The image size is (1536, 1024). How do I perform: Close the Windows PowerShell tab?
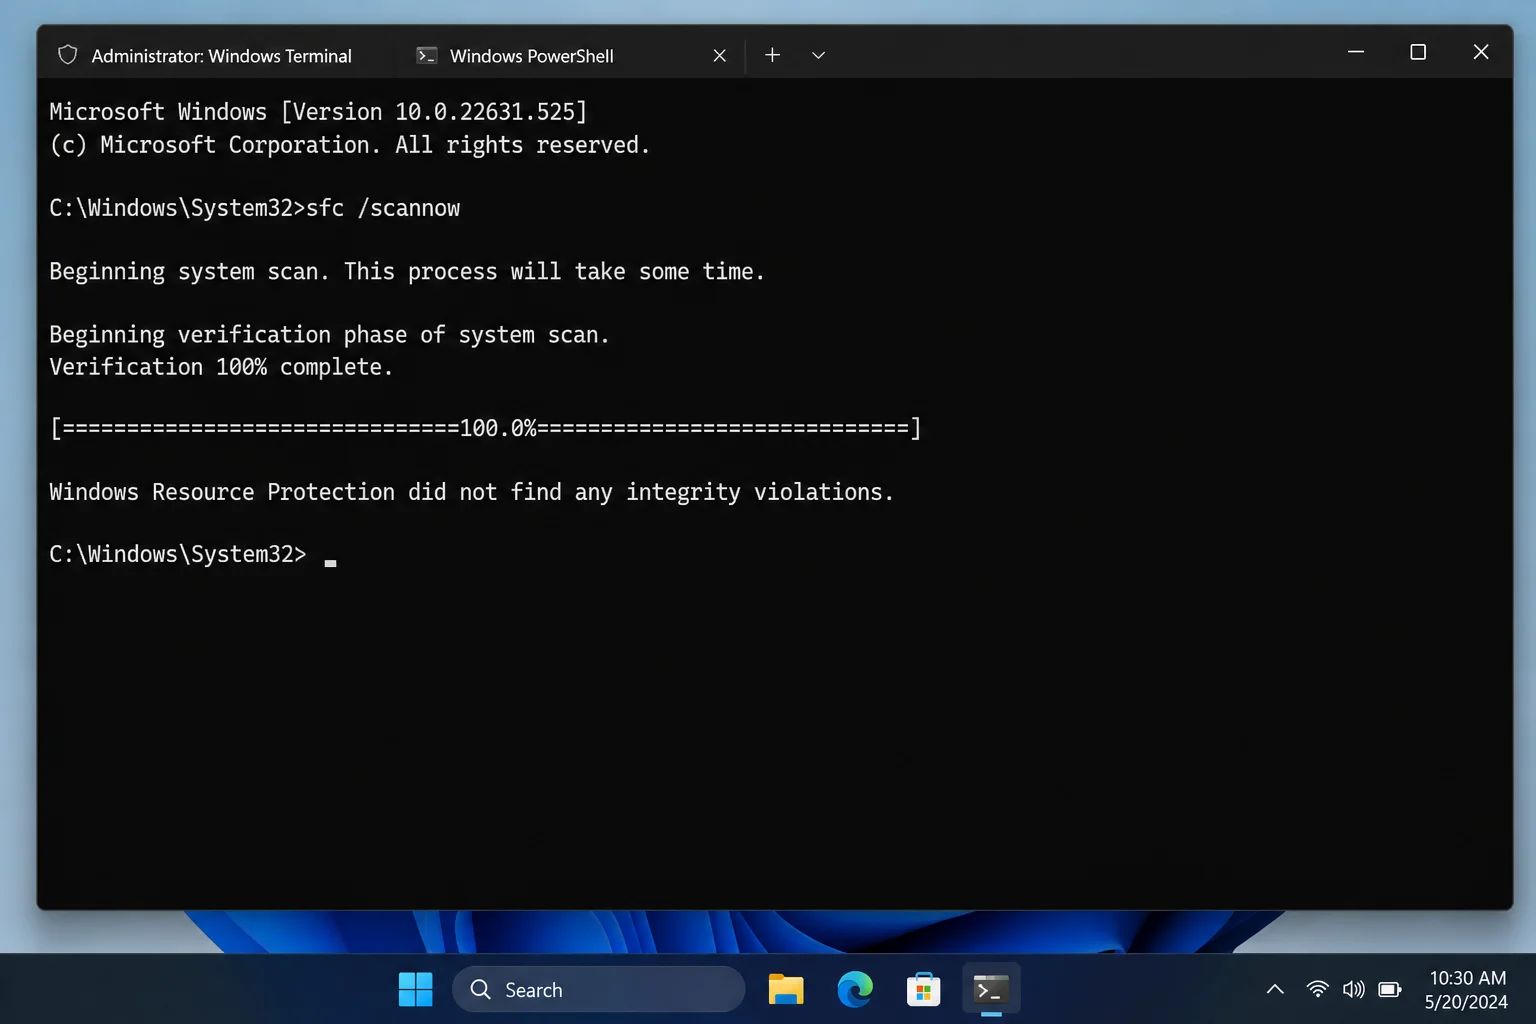tap(719, 56)
